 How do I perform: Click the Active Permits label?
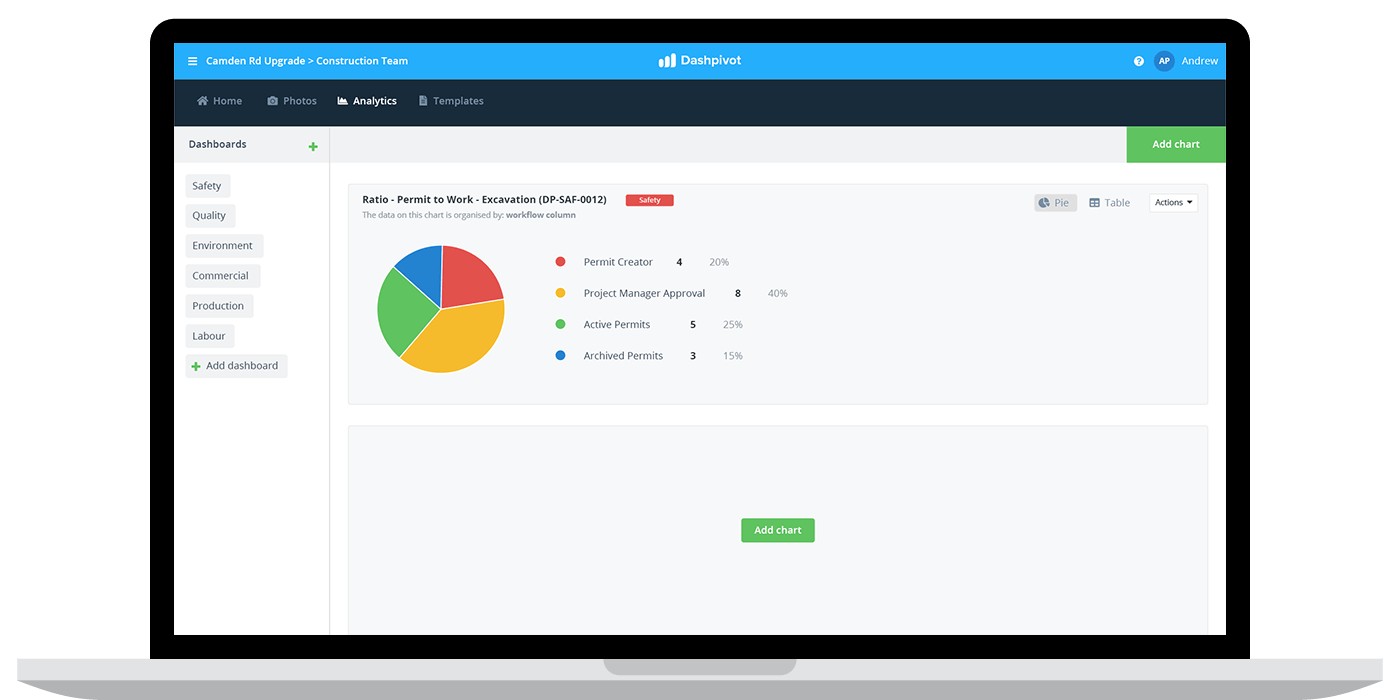click(x=617, y=324)
